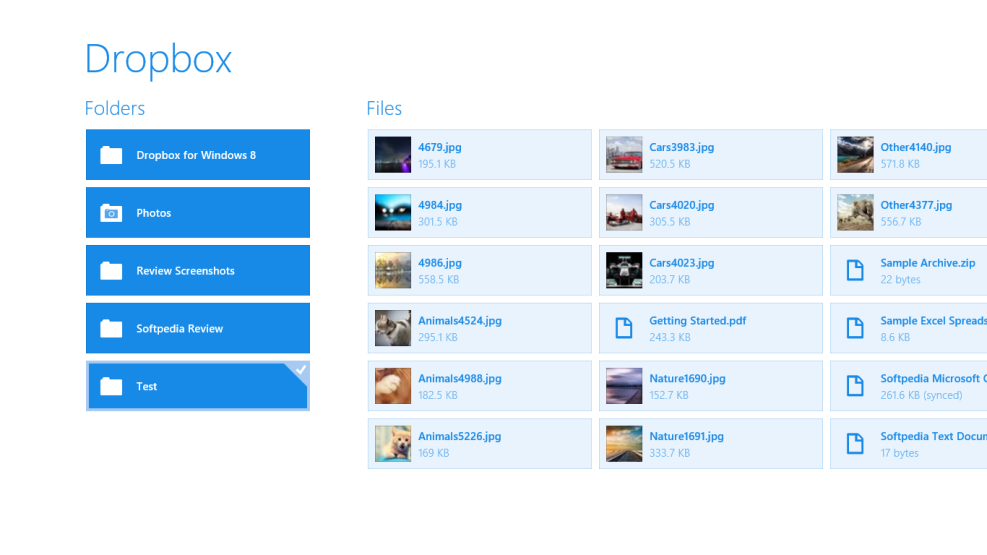Open the Nature1690.jpg thumbnail
The width and height of the screenshot is (987, 555).
click(x=624, y=386)
